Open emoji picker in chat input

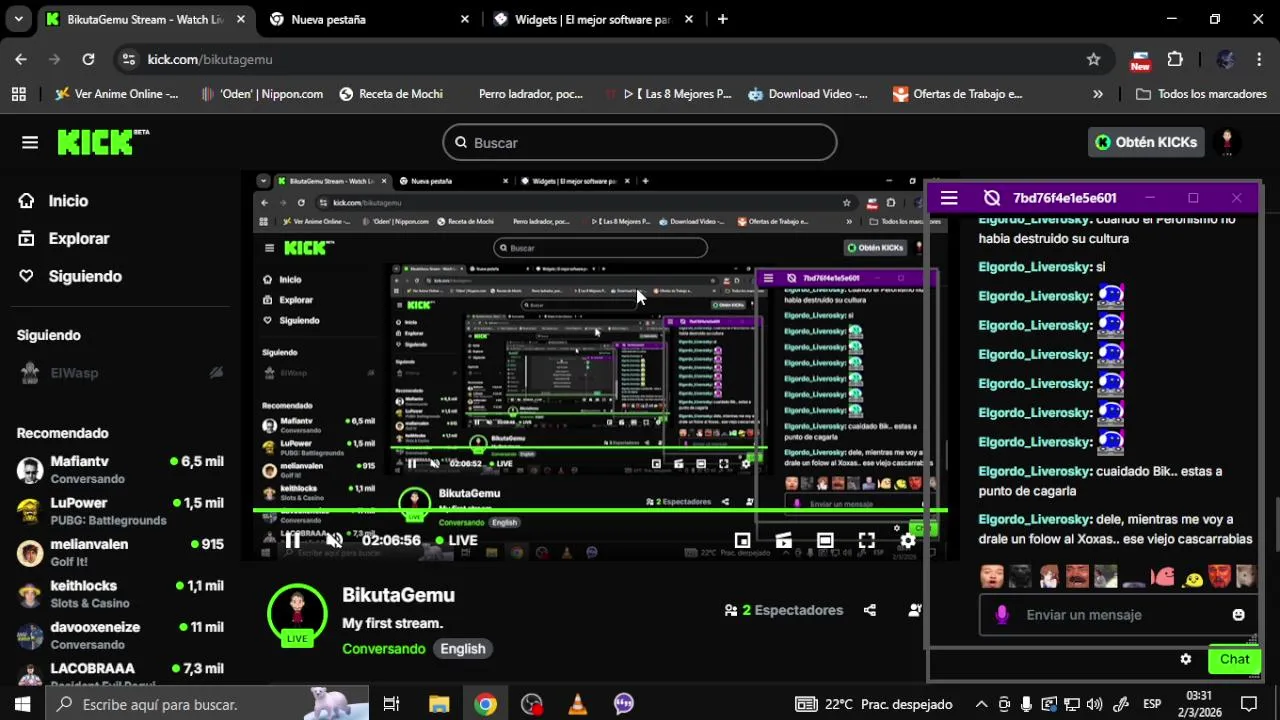pos(1239,615)
